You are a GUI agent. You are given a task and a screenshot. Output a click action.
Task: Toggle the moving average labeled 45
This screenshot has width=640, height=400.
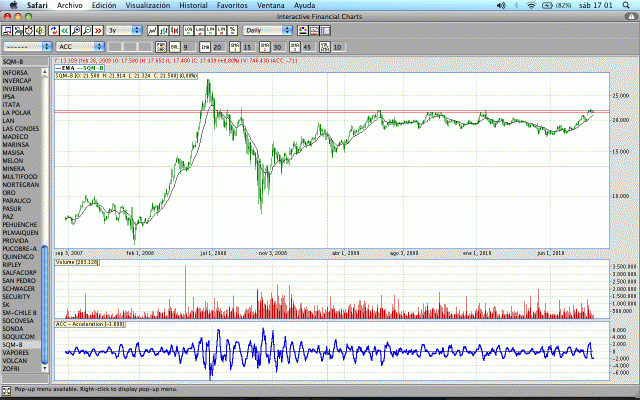[308, 47]
